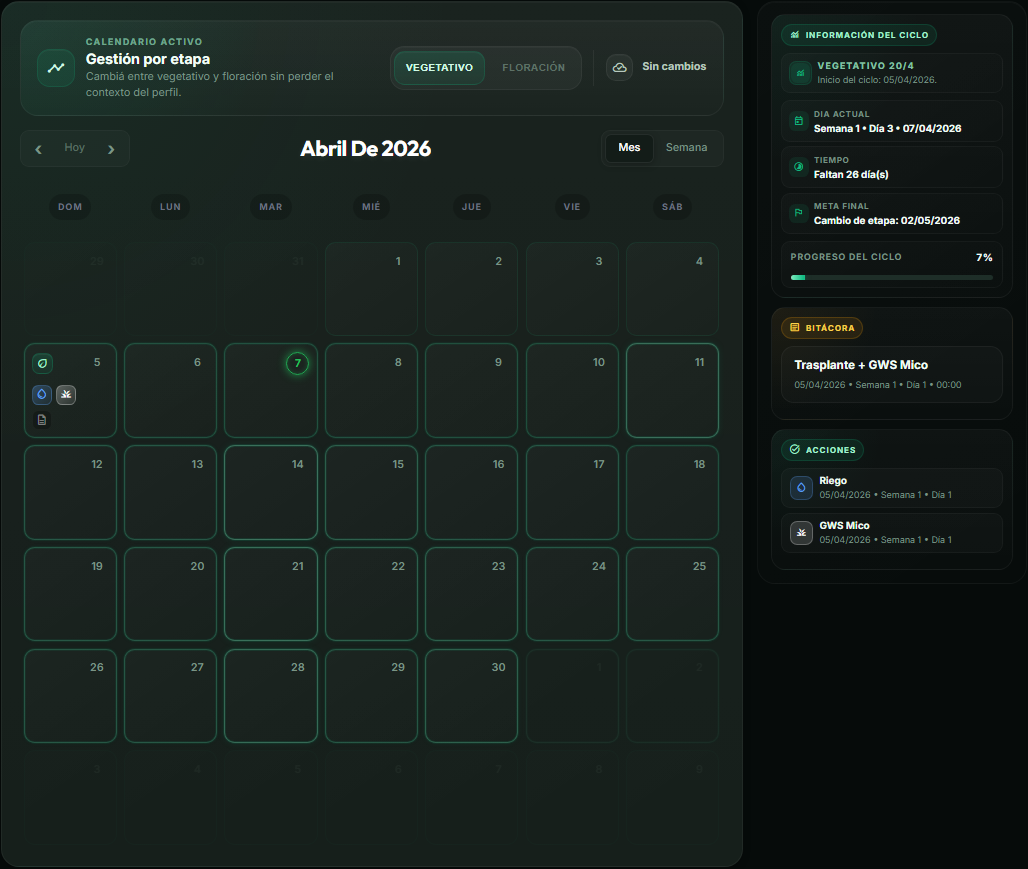Advance to the next month with the right chevron
Image resolution: width=1028 pixels, height=869 pixels.
pyautogui.click(x=111, y=147)
